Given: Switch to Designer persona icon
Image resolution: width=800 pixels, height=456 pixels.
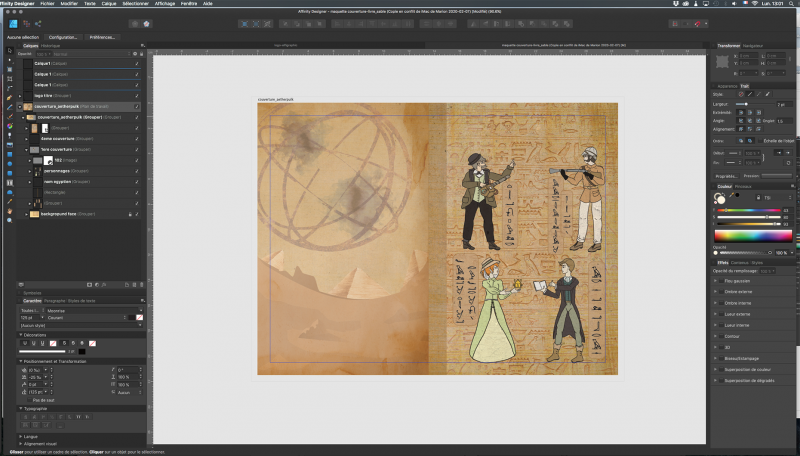Looking at the screenshot, I should (x=13, y=23).
